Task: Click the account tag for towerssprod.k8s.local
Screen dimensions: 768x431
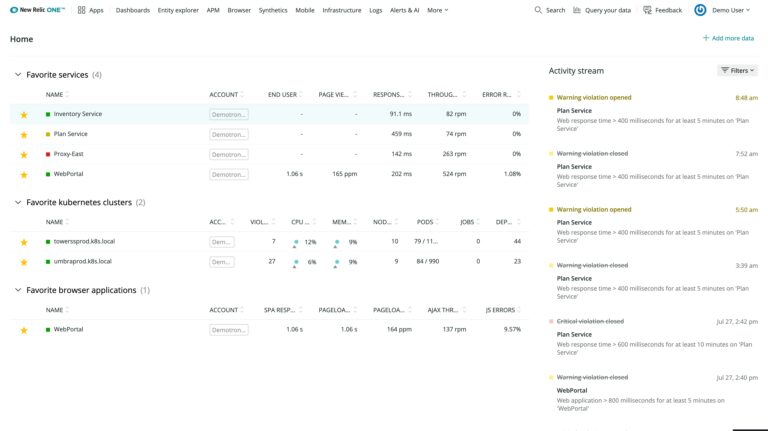Action: coord(221,242)
